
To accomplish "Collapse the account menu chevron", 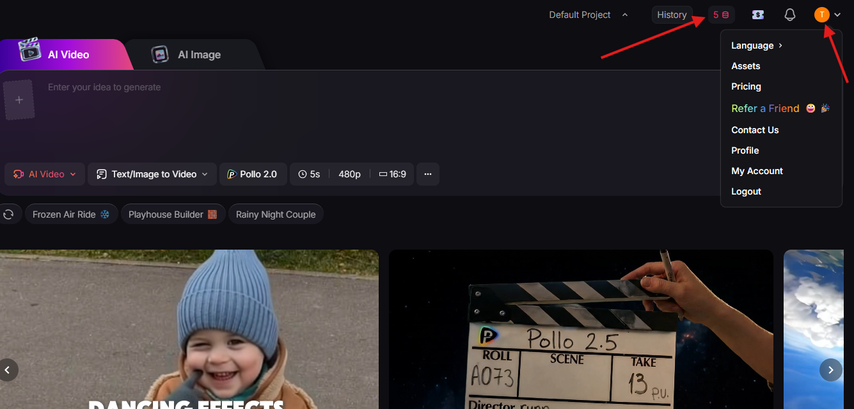I will 838,15.
